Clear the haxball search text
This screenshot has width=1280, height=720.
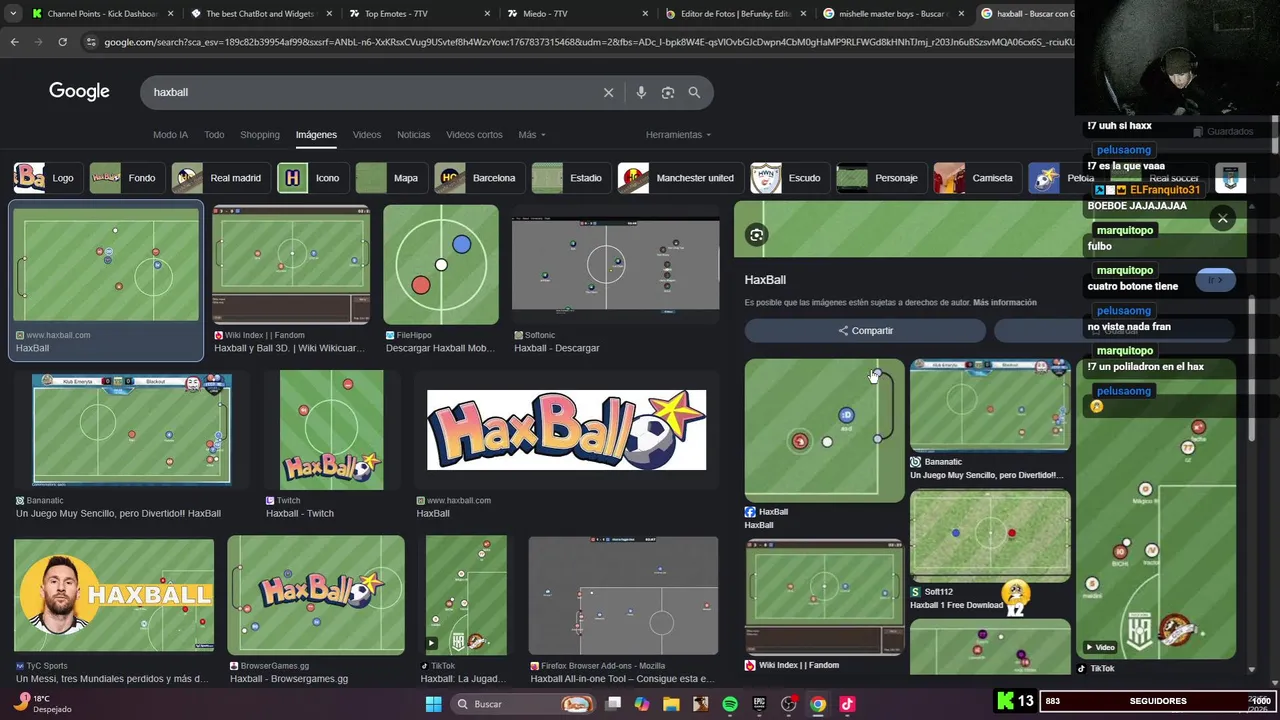point(608,92)
